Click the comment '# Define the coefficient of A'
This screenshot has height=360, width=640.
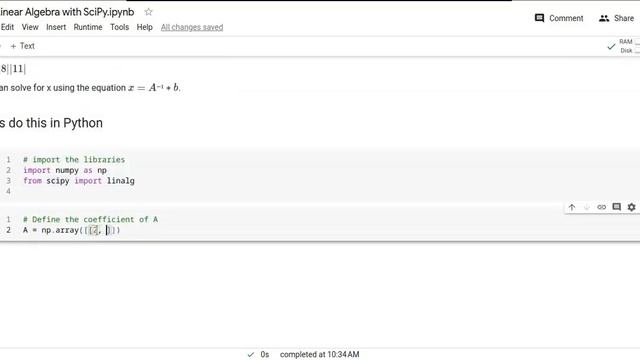pos(90,219)
